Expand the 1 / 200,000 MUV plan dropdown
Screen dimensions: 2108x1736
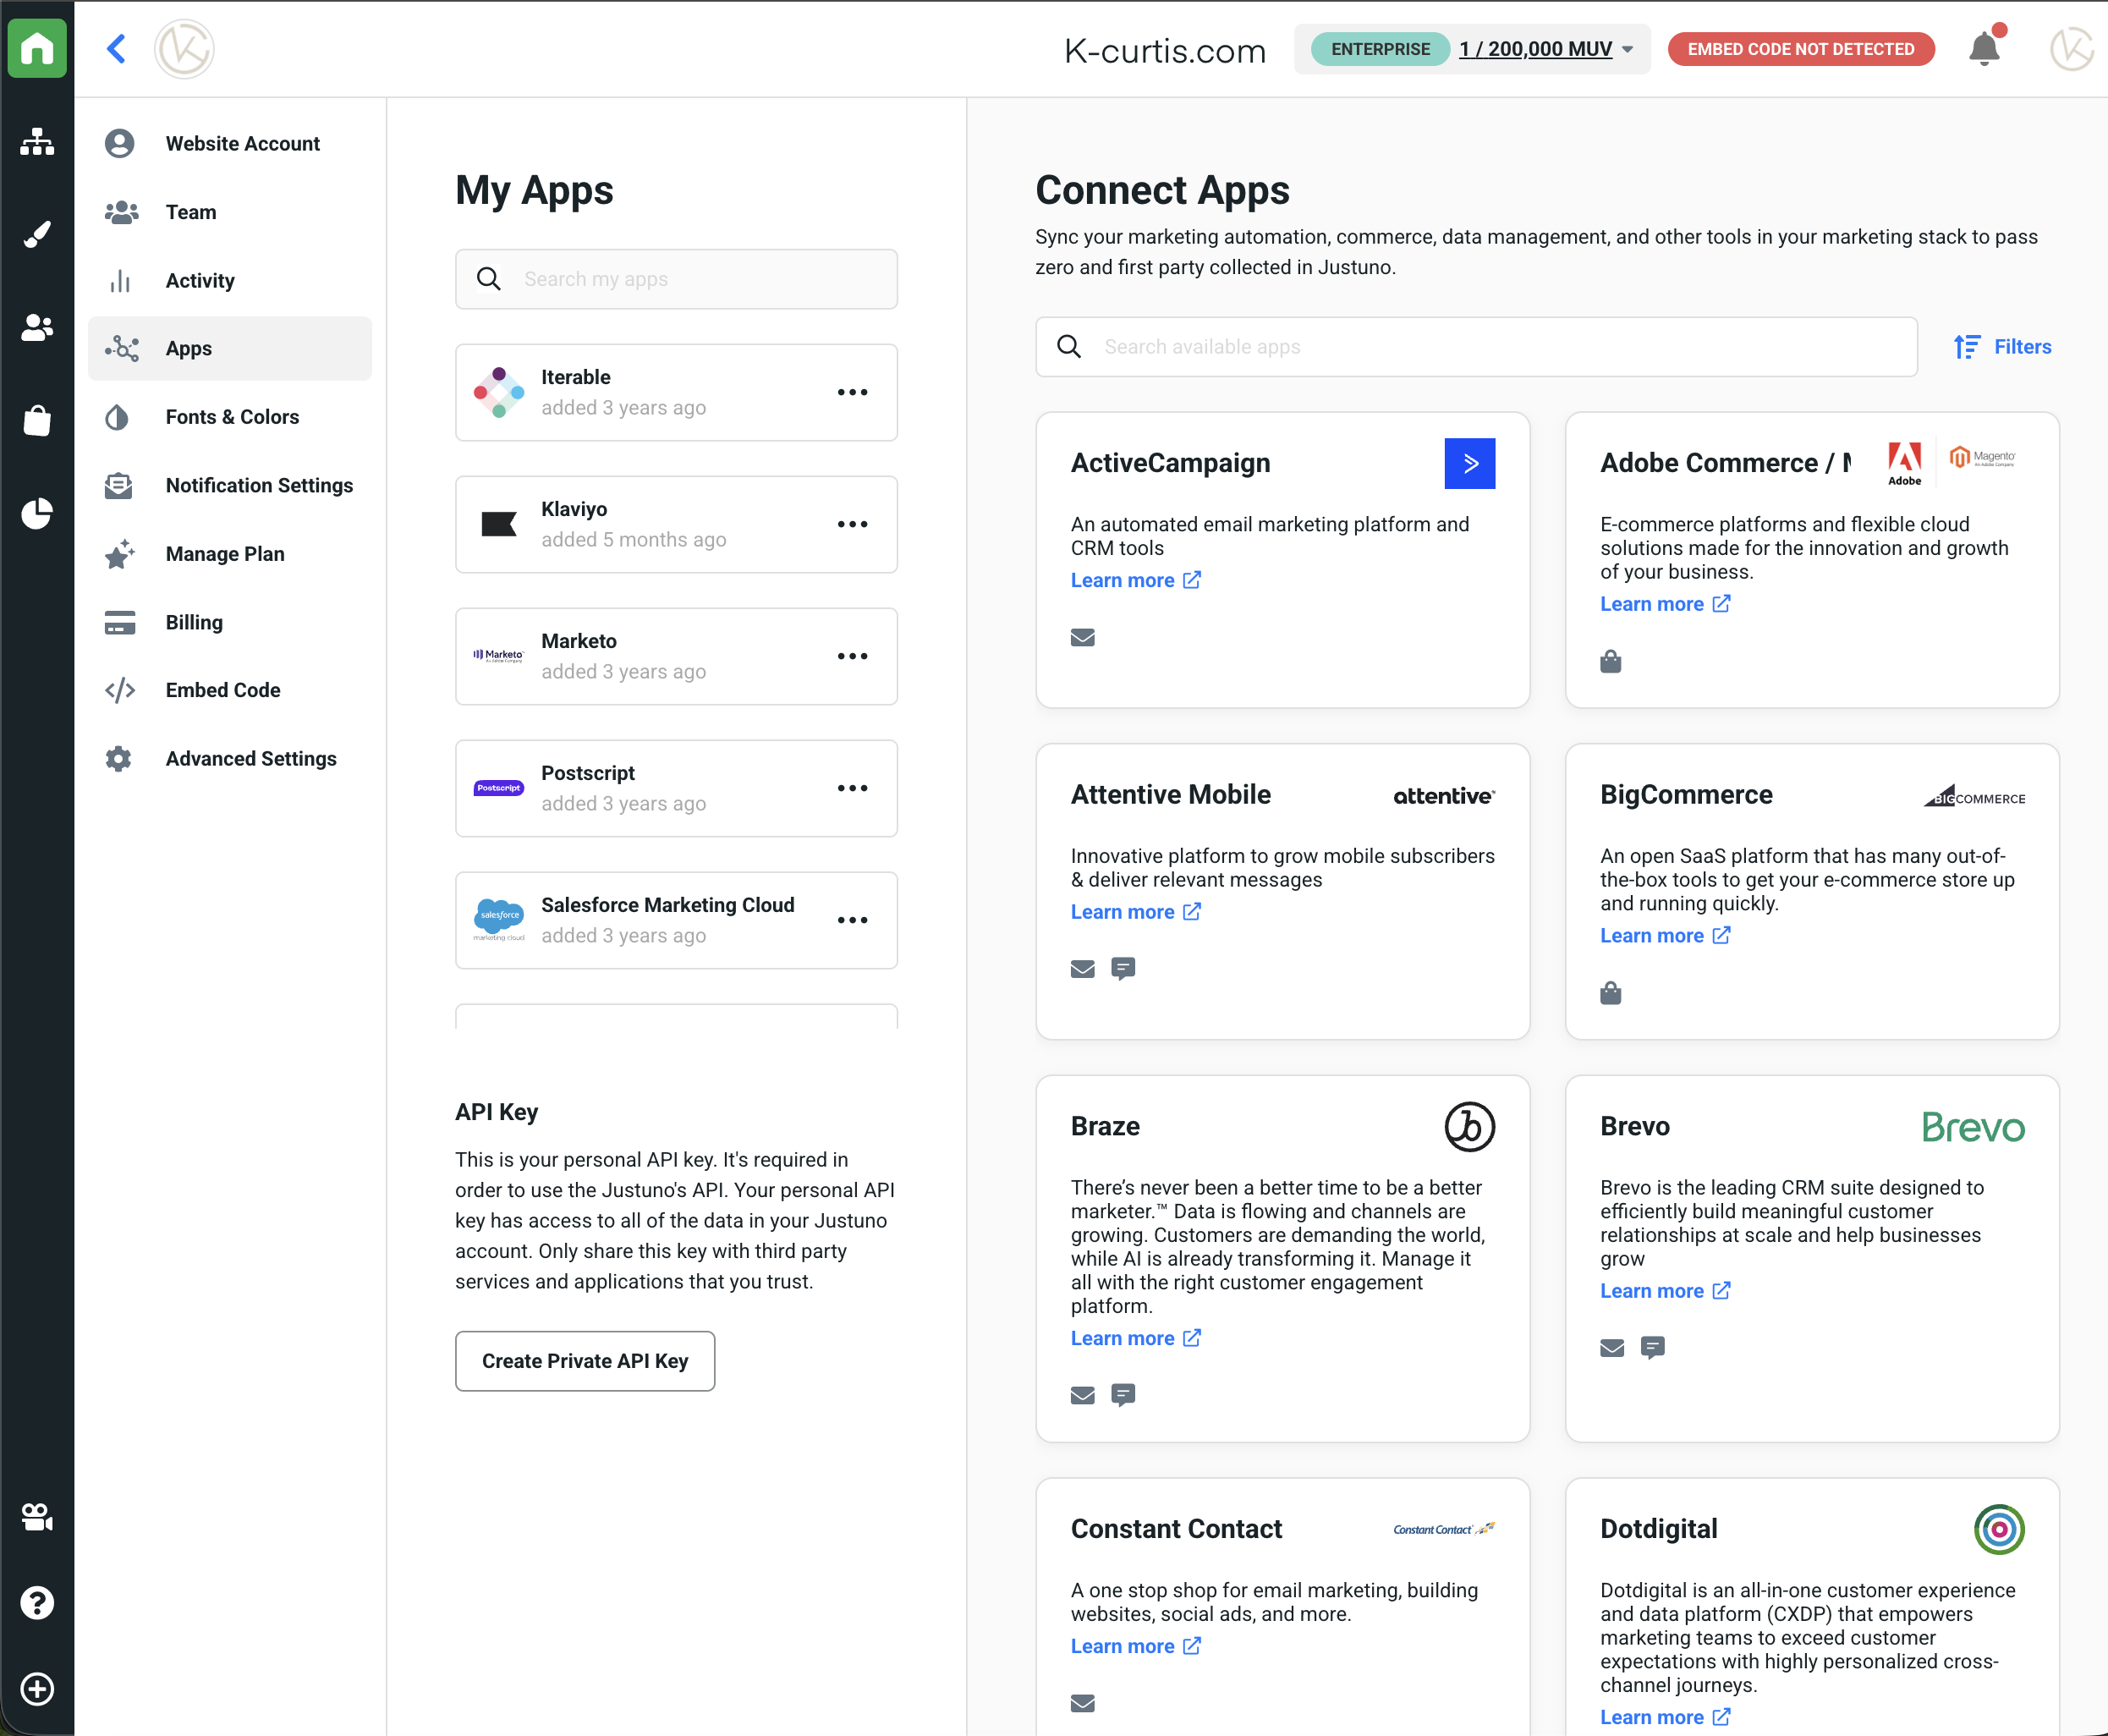(1546, 49)
